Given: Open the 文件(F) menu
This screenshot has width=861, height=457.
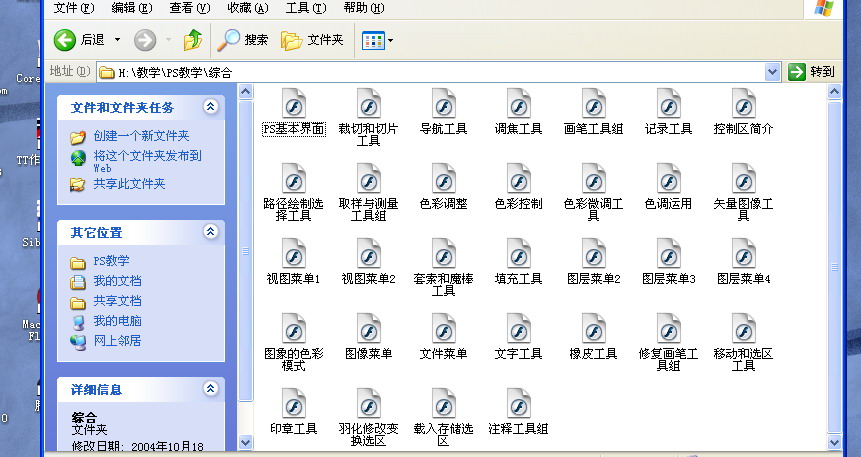Looking at the screenshot, I should (74, 8).
